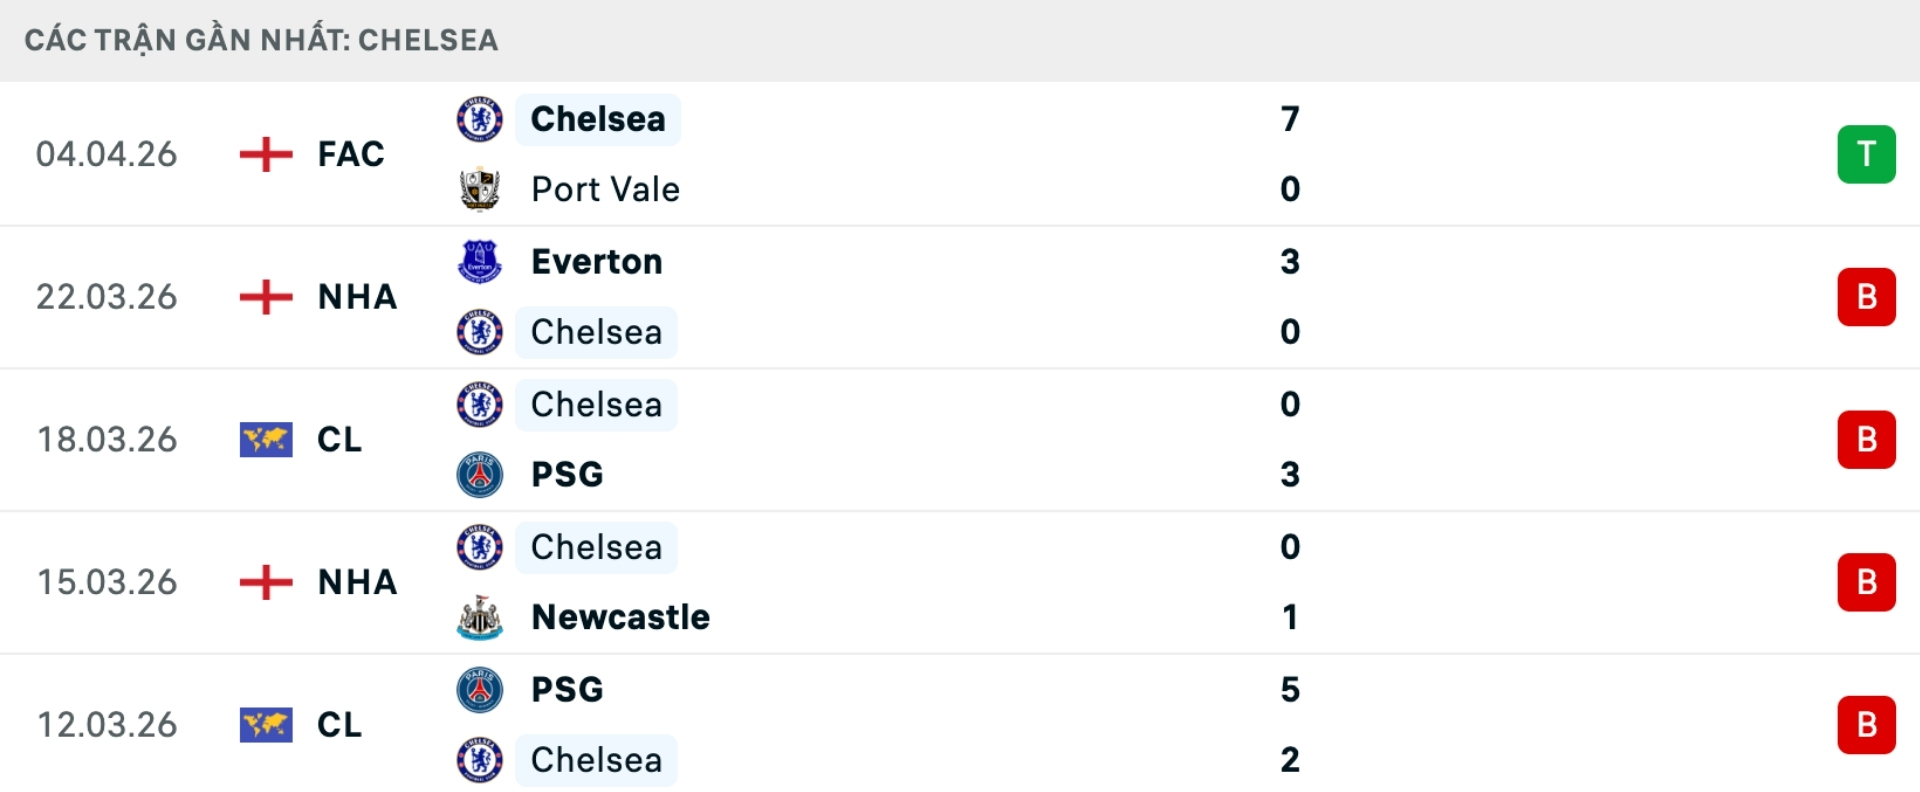The height and width of the screenshot is (792, 1920).
Task: Click the Everton club crest
Action: click(x=480, y=262)
